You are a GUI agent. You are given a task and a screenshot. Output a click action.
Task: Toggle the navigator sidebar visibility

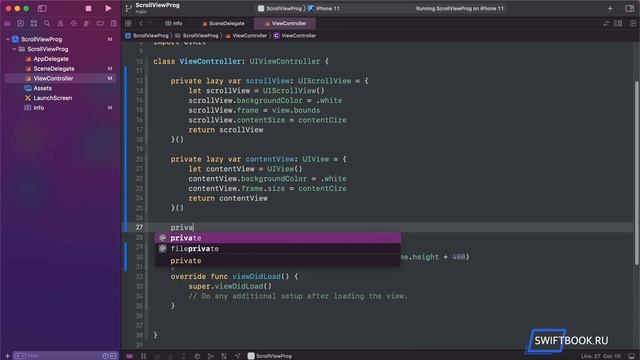coord(42,8)
